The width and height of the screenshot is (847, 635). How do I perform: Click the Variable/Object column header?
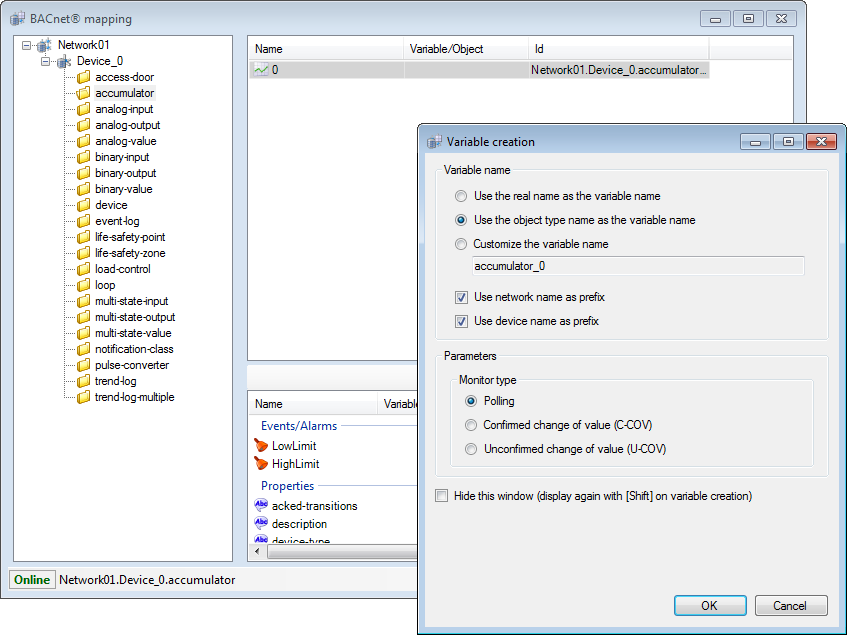(466, 49)
